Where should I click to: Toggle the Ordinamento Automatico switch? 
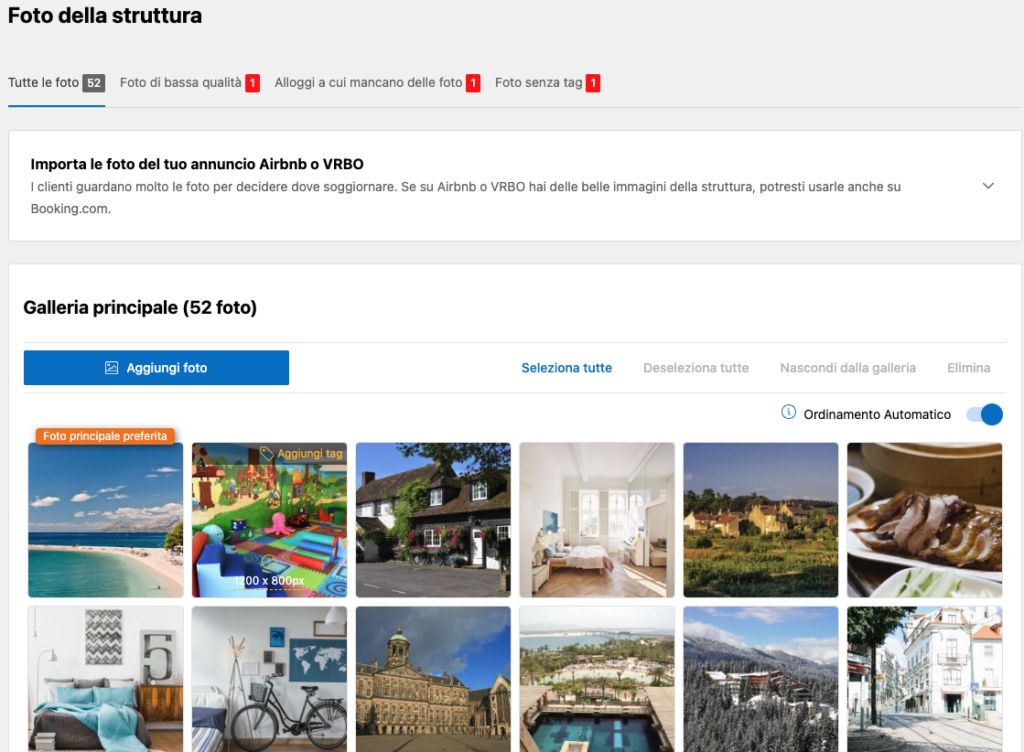(x=984, y=414)
